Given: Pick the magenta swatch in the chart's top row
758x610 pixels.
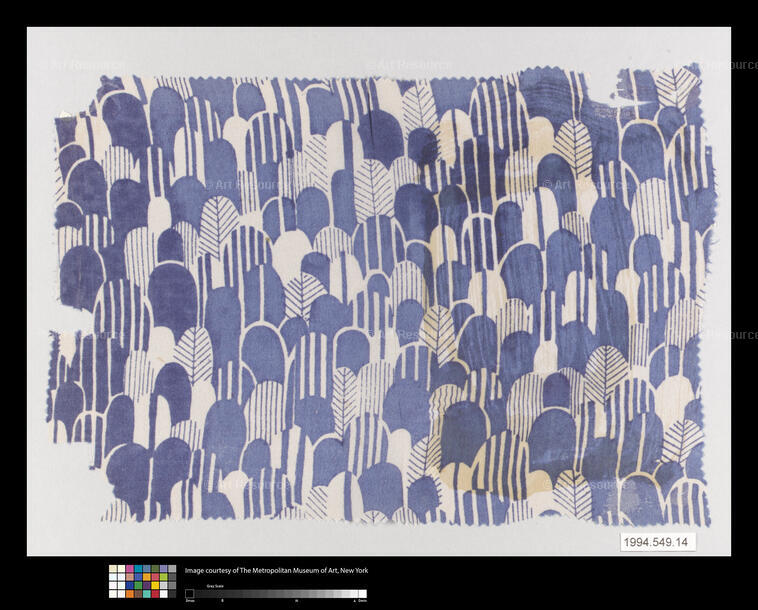Looking at the screenshot, I should pyautogui.click(x=130, y=569).
